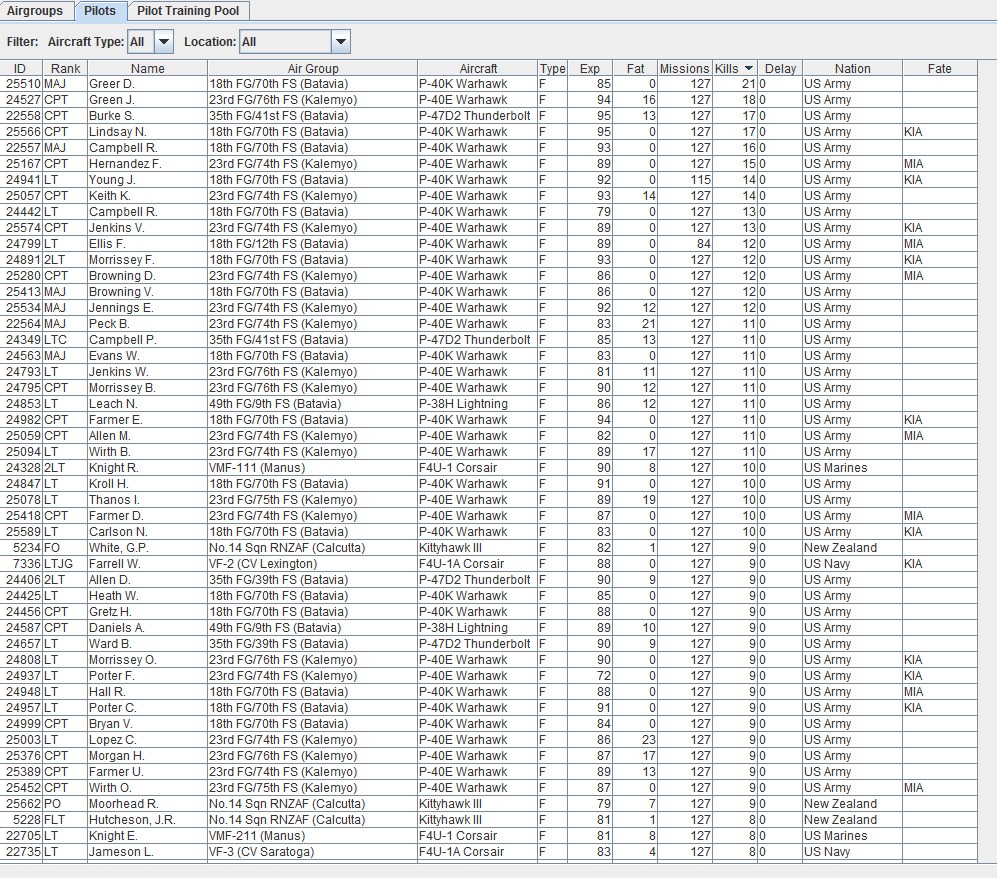
Task: Click White, G.P. name cell
Action: (x=148, y=548)
